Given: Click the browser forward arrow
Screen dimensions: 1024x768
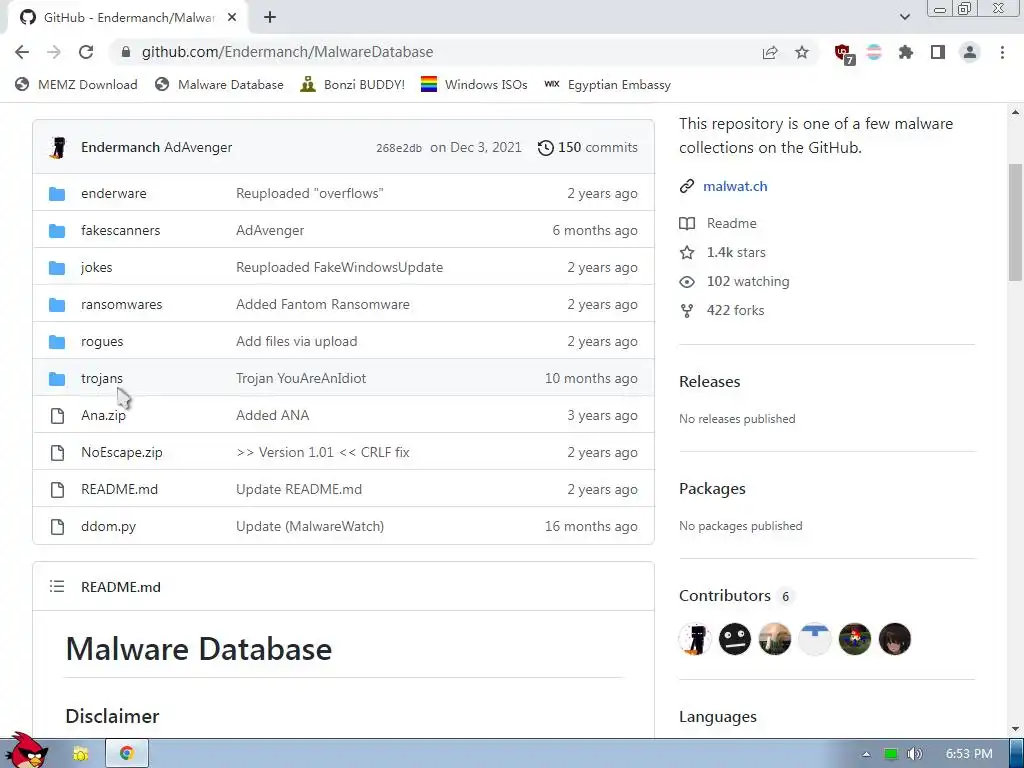Looking at the screenshot, I should 54,52.
